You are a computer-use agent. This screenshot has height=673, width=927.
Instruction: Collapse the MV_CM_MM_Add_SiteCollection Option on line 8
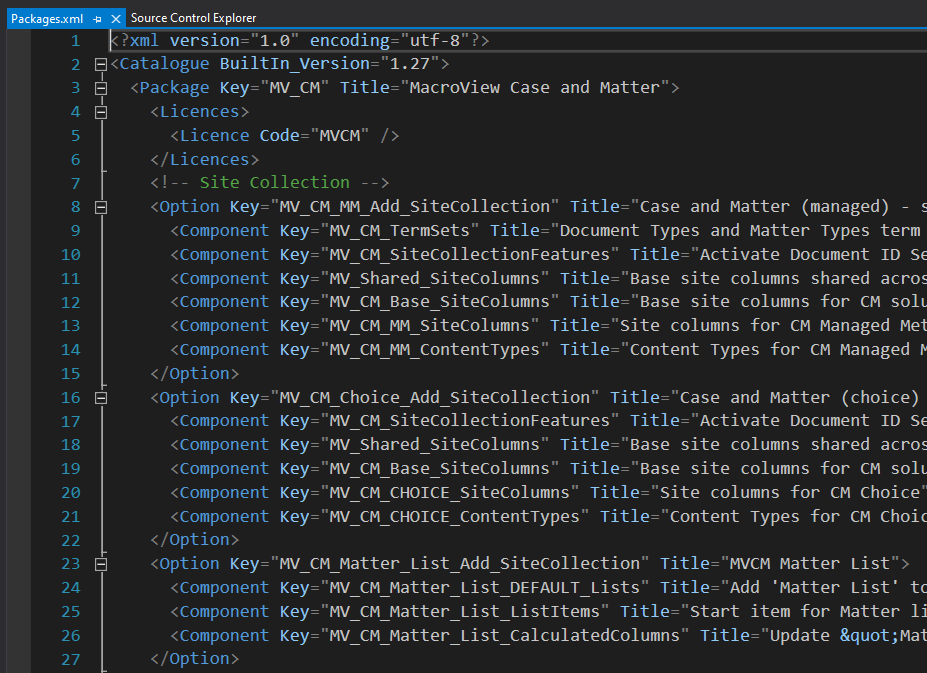[x=102, y=206]
